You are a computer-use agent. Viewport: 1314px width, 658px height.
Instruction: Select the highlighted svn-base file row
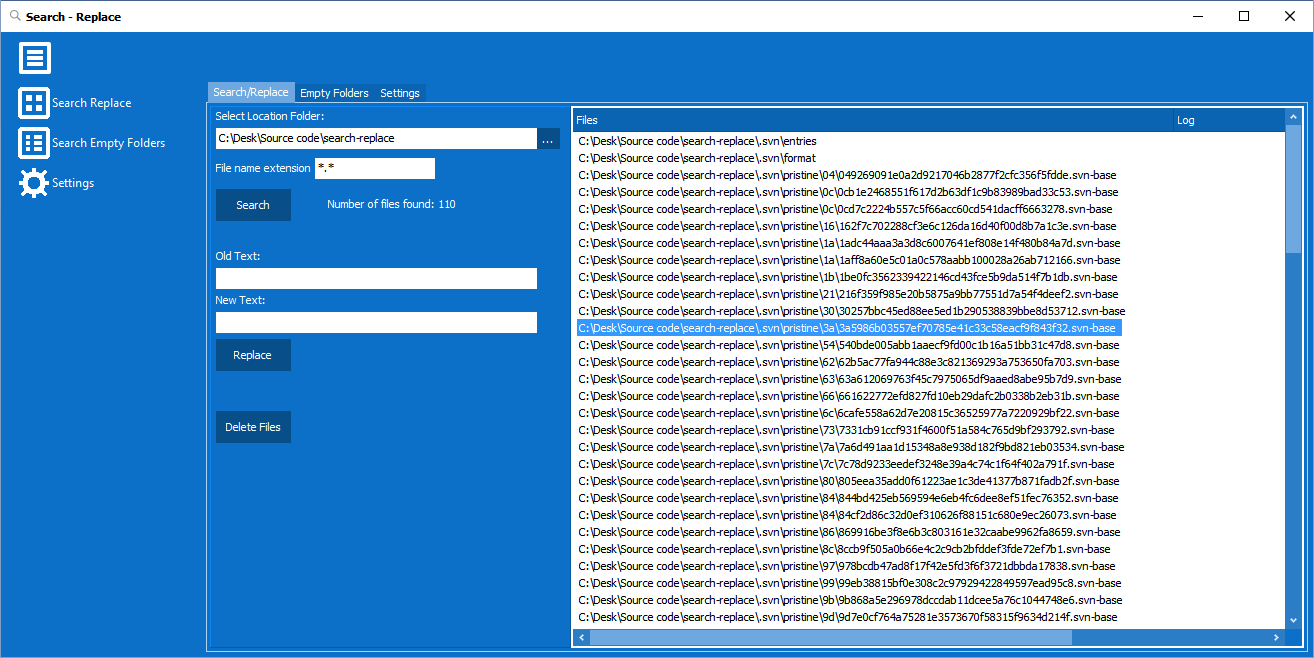tap(850, 327)
